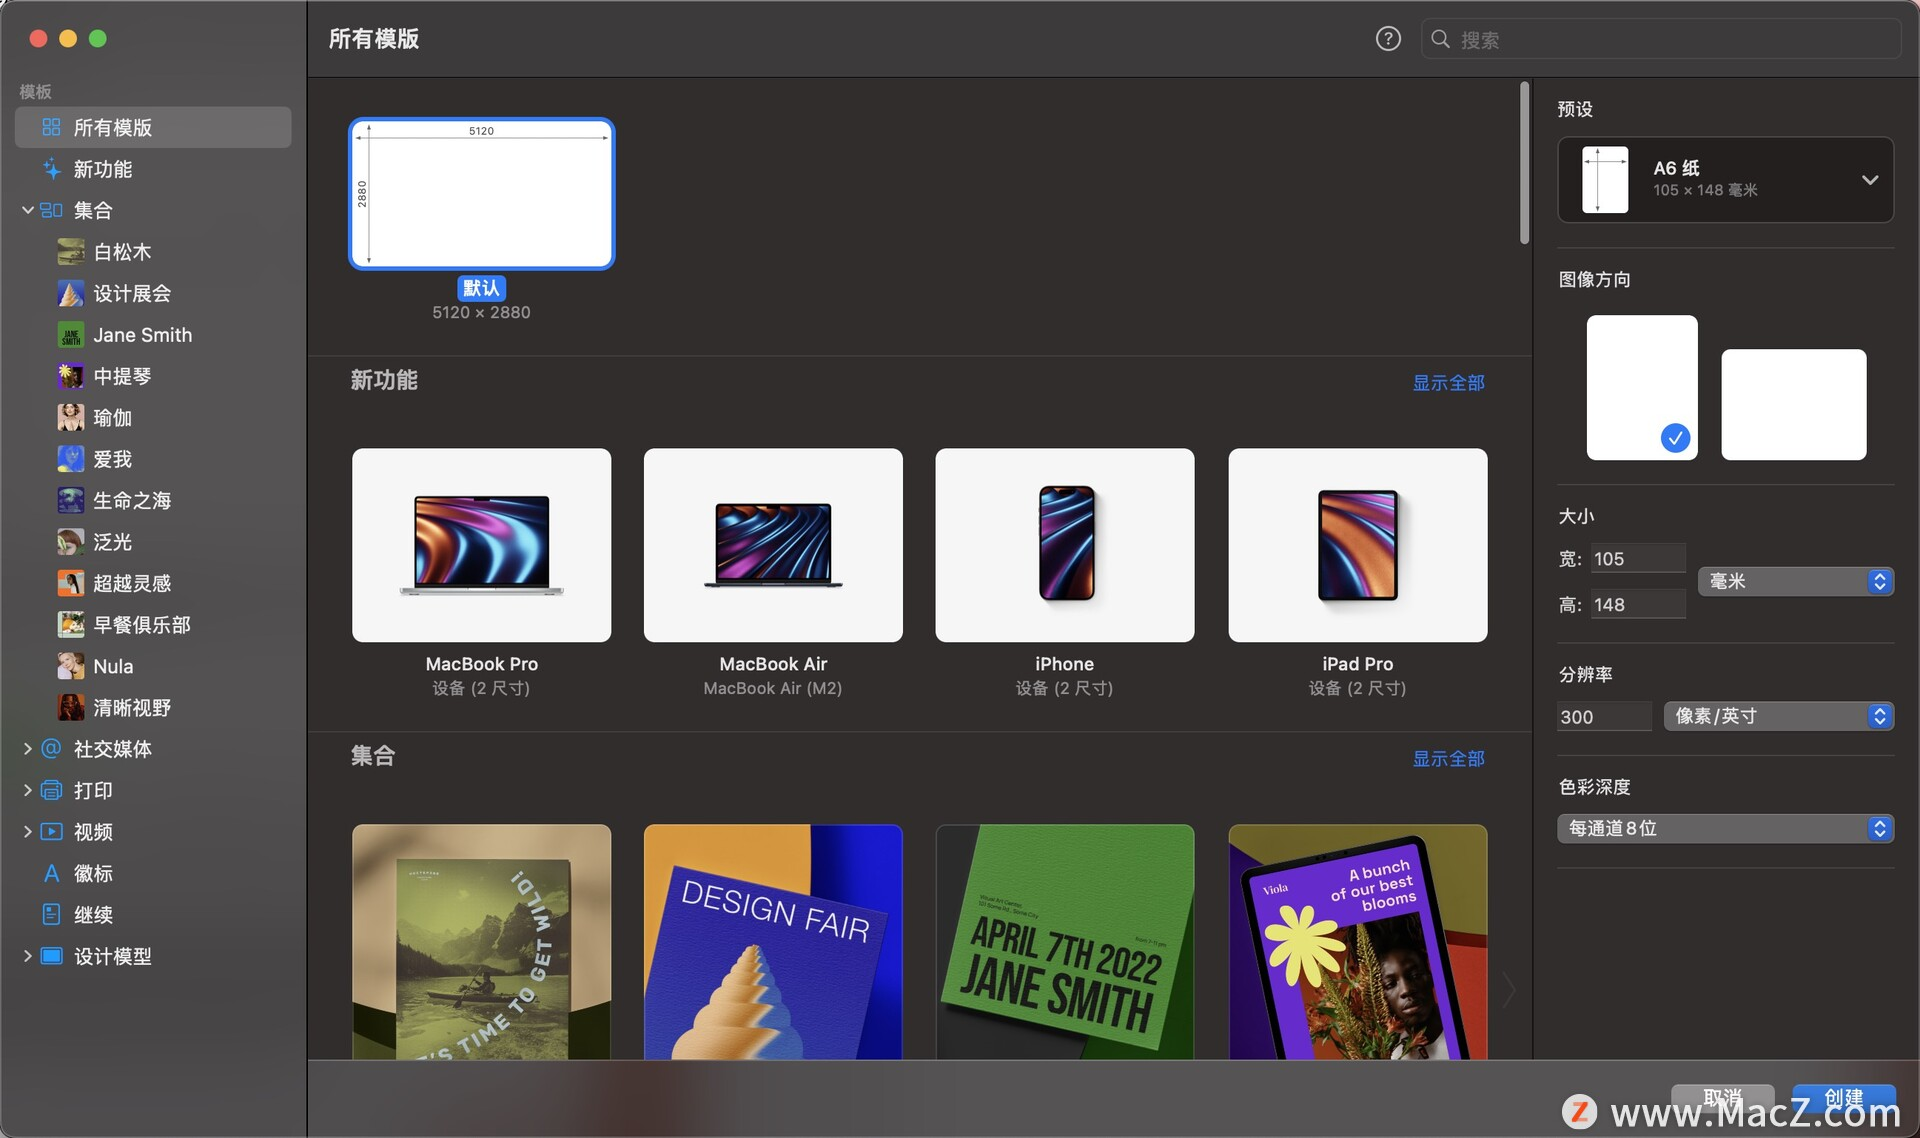The width and height of the screenshot is (1920, 1138).
Task: Expand the 视频 category
Action: pos(28,830)
